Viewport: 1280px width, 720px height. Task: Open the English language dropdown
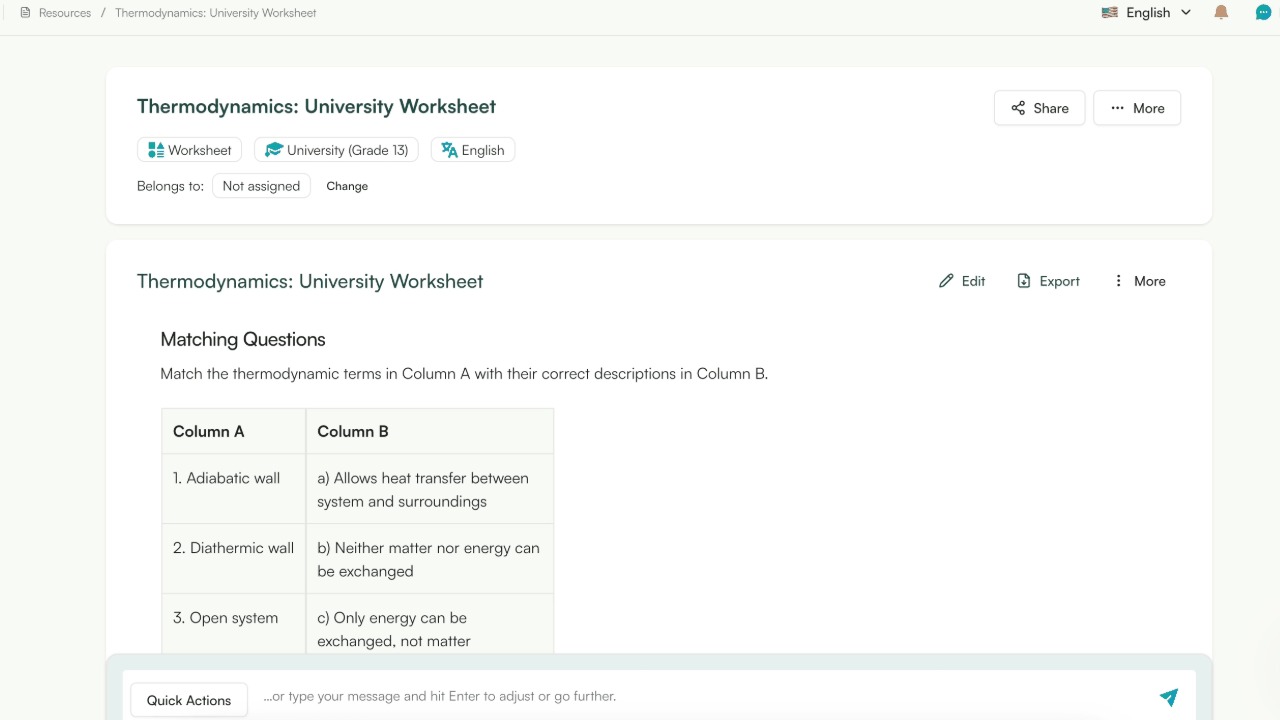tap(1146, 12)
